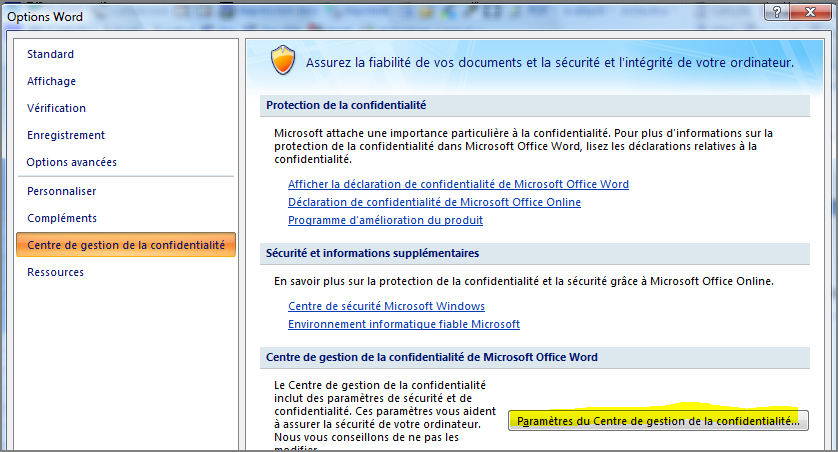
Task: Click the Protection de la confidentialité heading
Action: [346, 105]
